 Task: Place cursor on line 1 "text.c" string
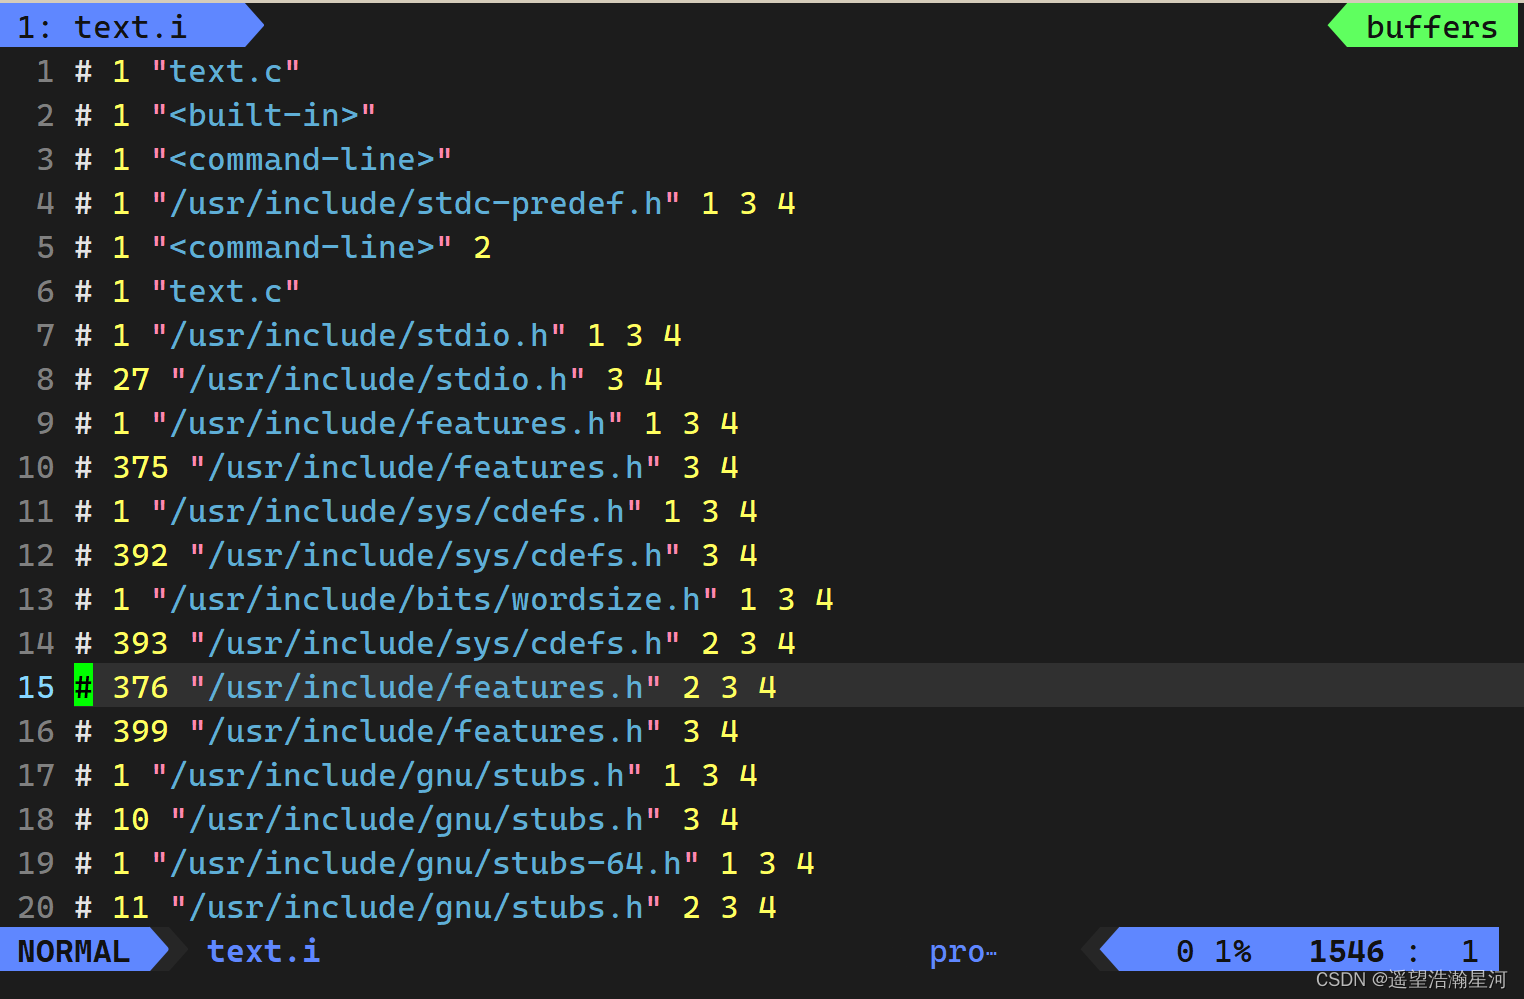[x=226, y=71]
